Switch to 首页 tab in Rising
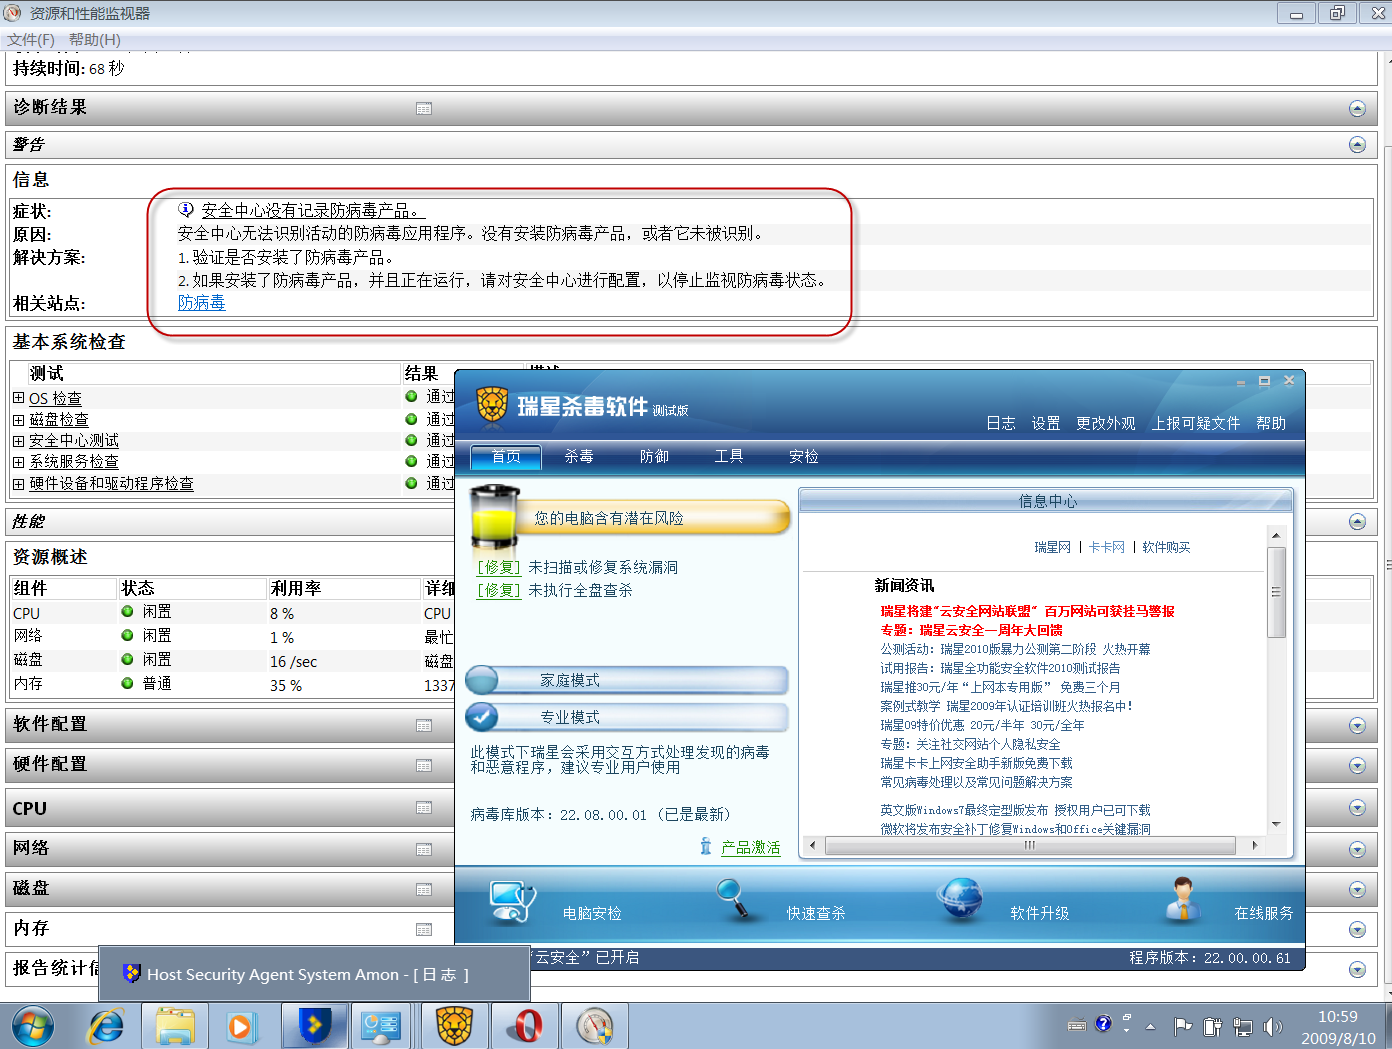The height and width of the screenshot is (1049, 1392). click(506, 457)
